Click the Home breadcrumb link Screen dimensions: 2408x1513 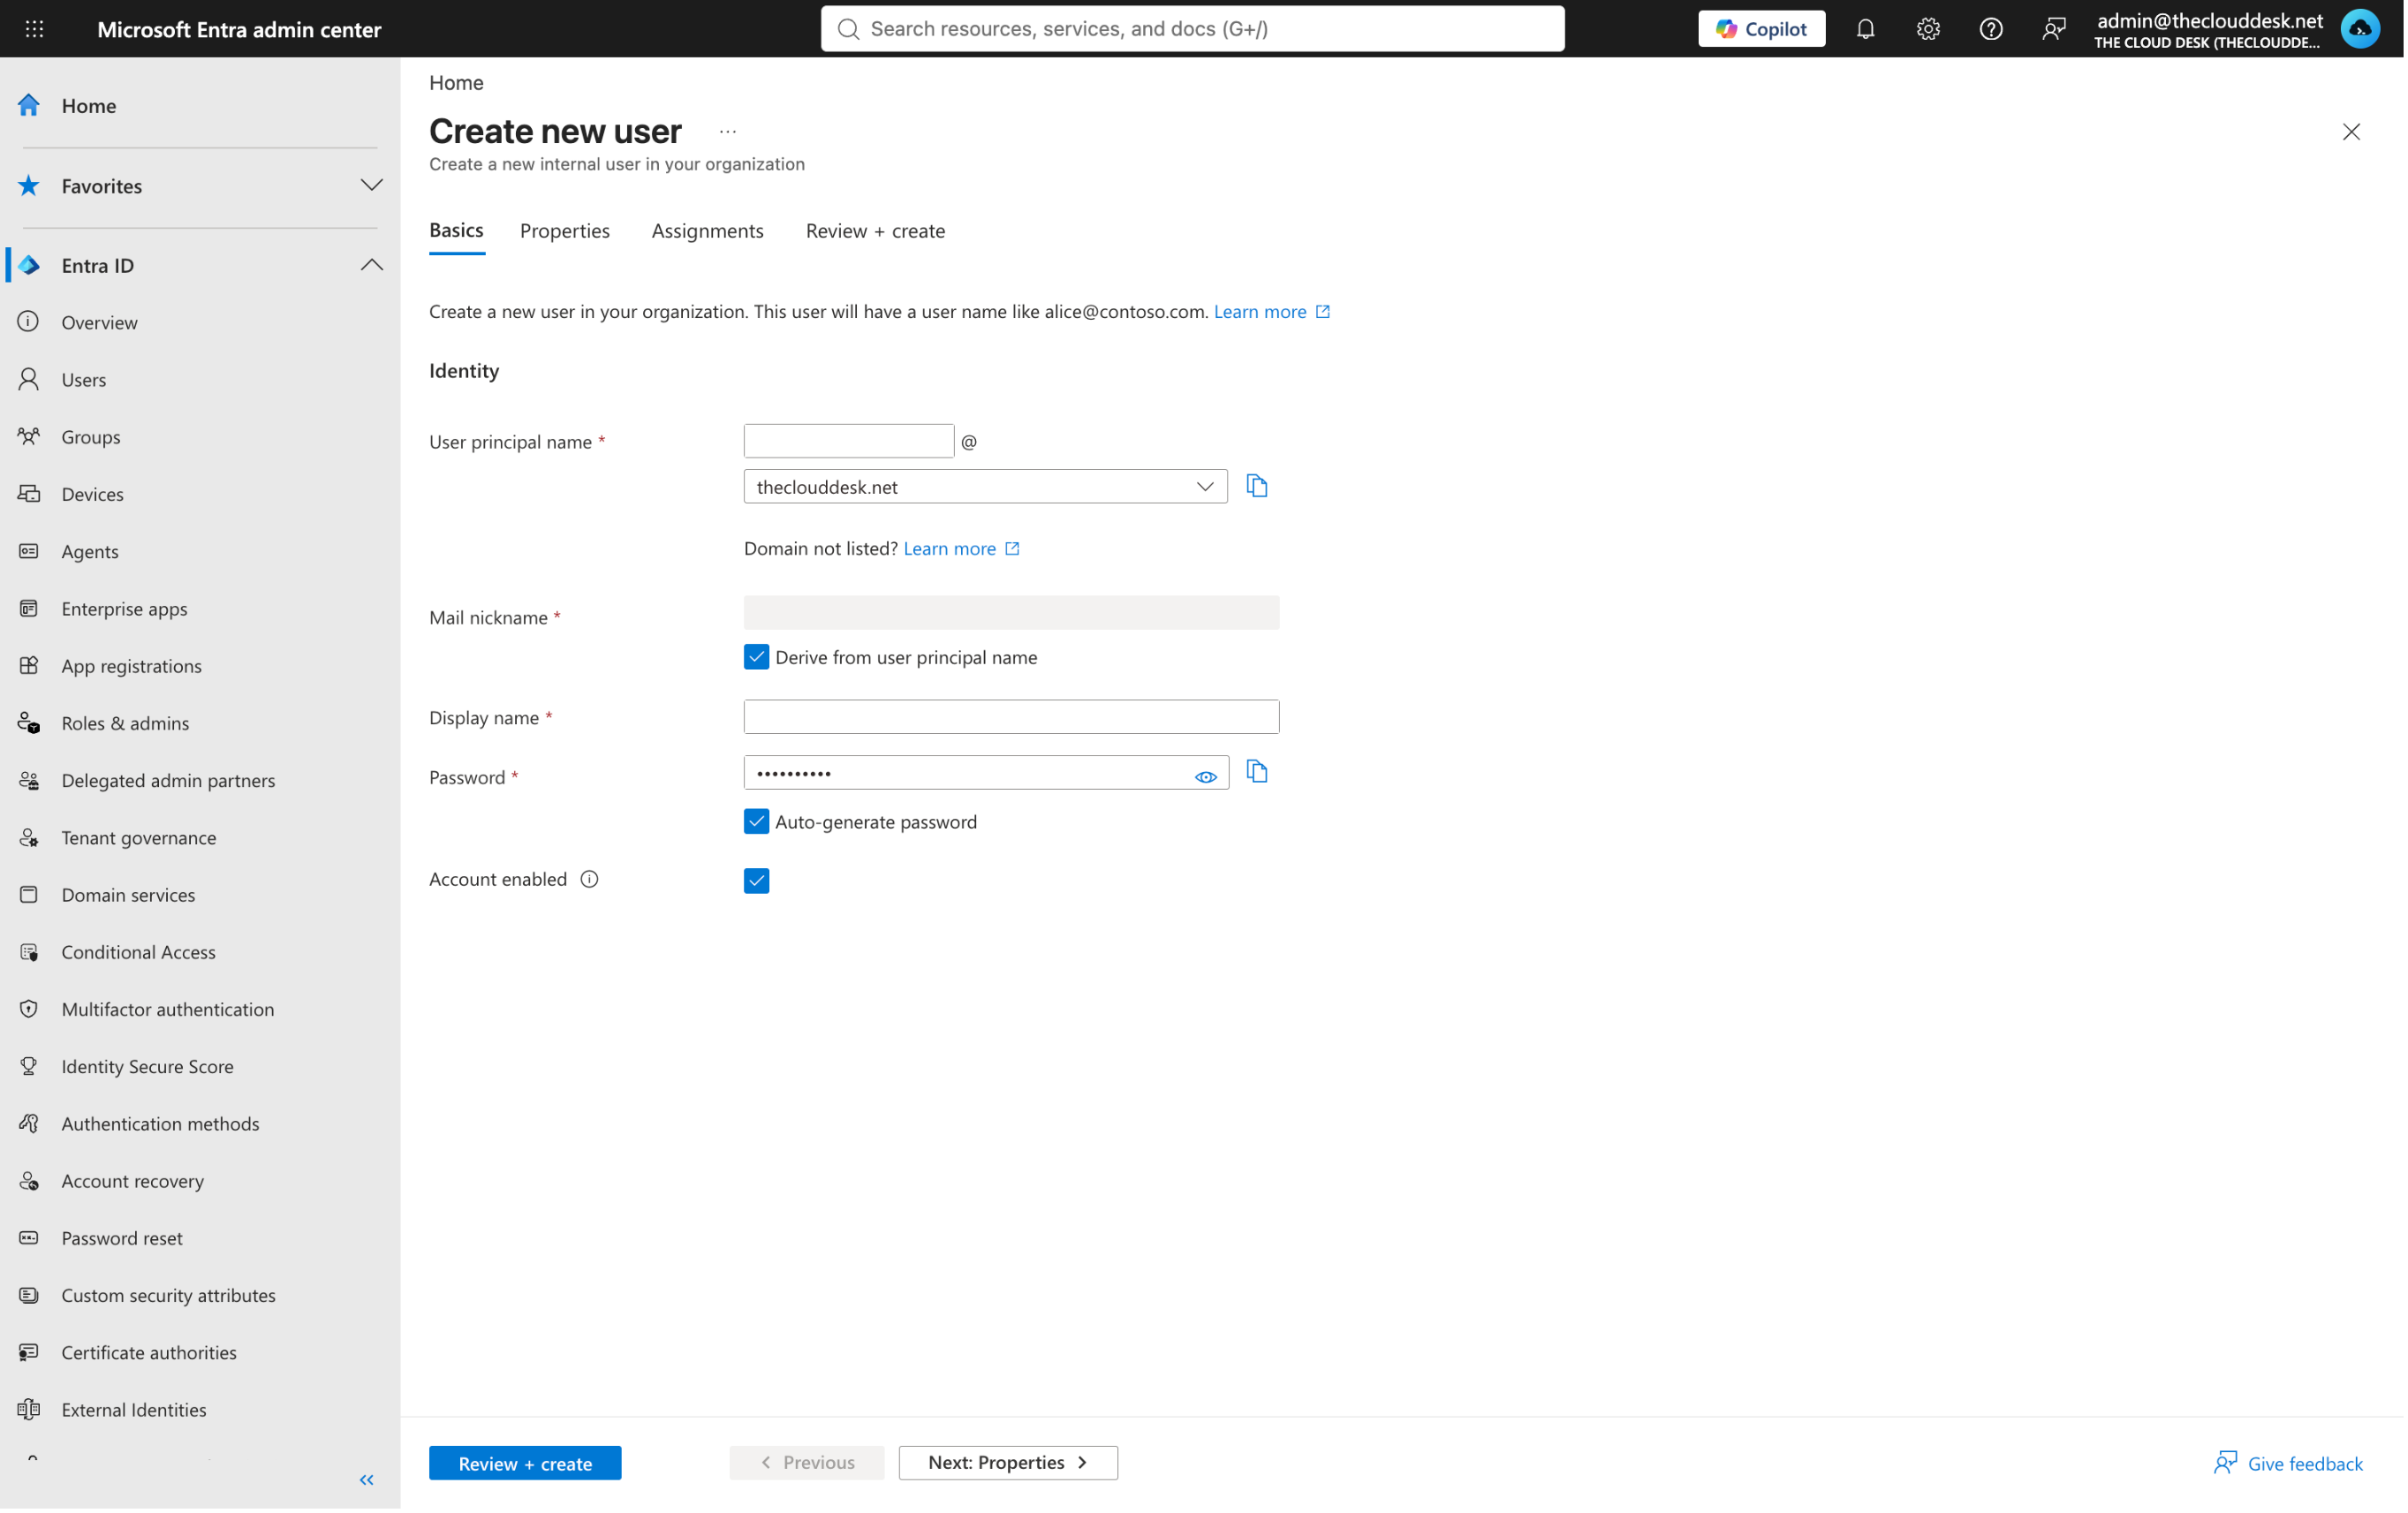point(456,83)
